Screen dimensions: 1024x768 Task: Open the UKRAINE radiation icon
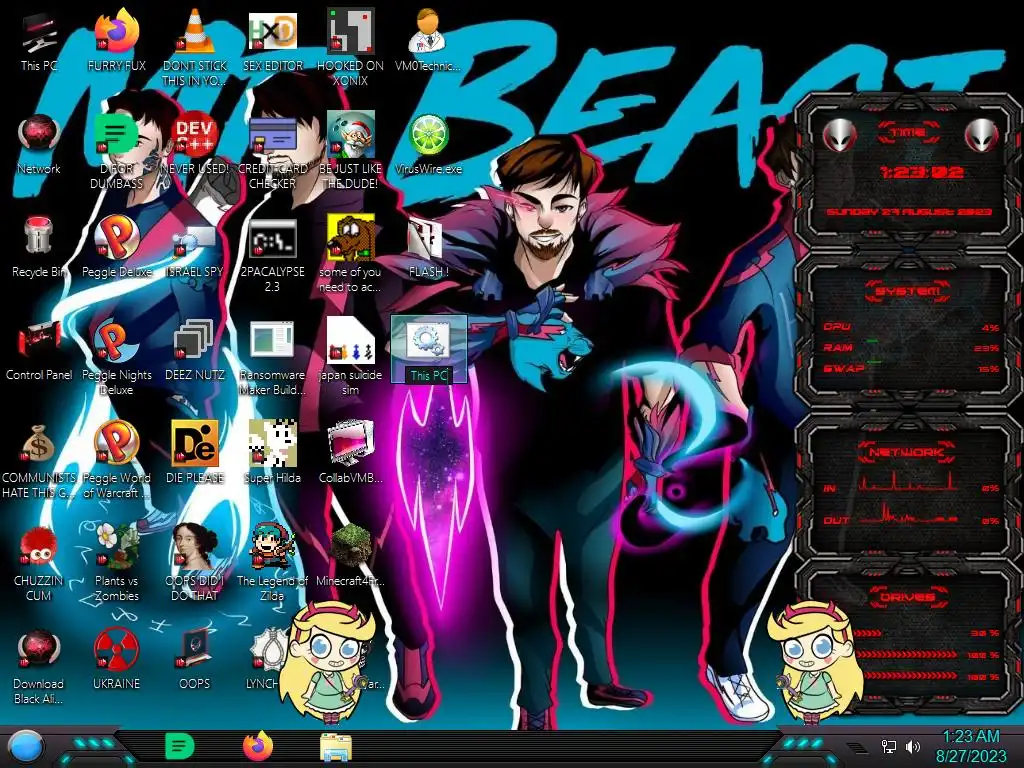point(116,660)
